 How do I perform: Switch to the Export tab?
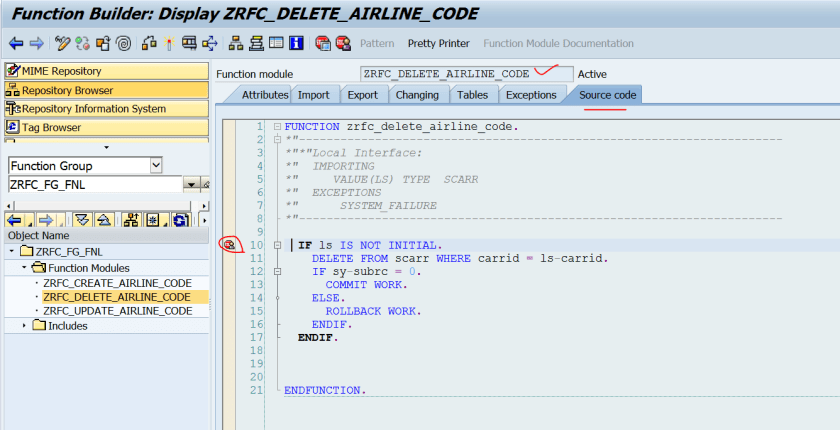pos(363,95)
